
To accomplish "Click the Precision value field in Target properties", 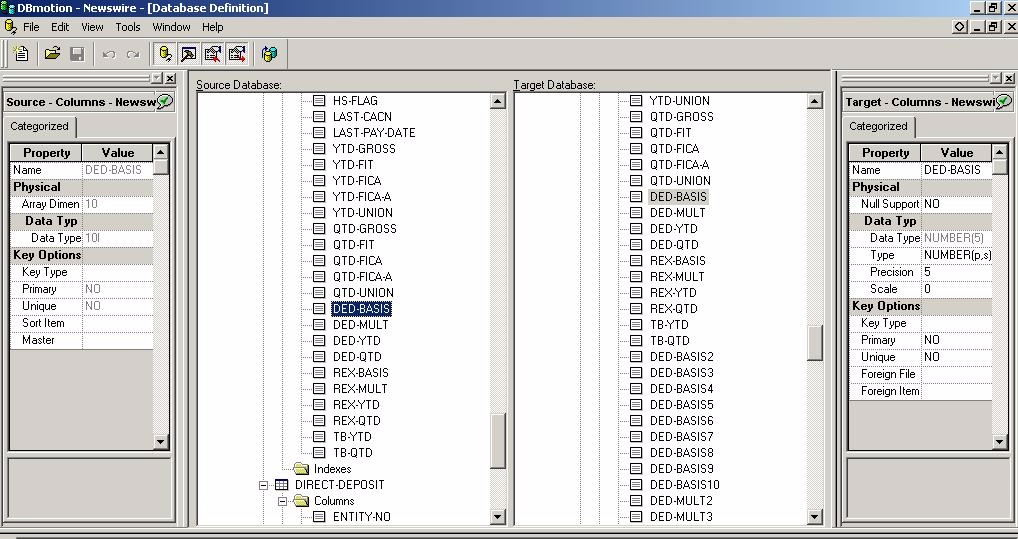I will [956, 272].
